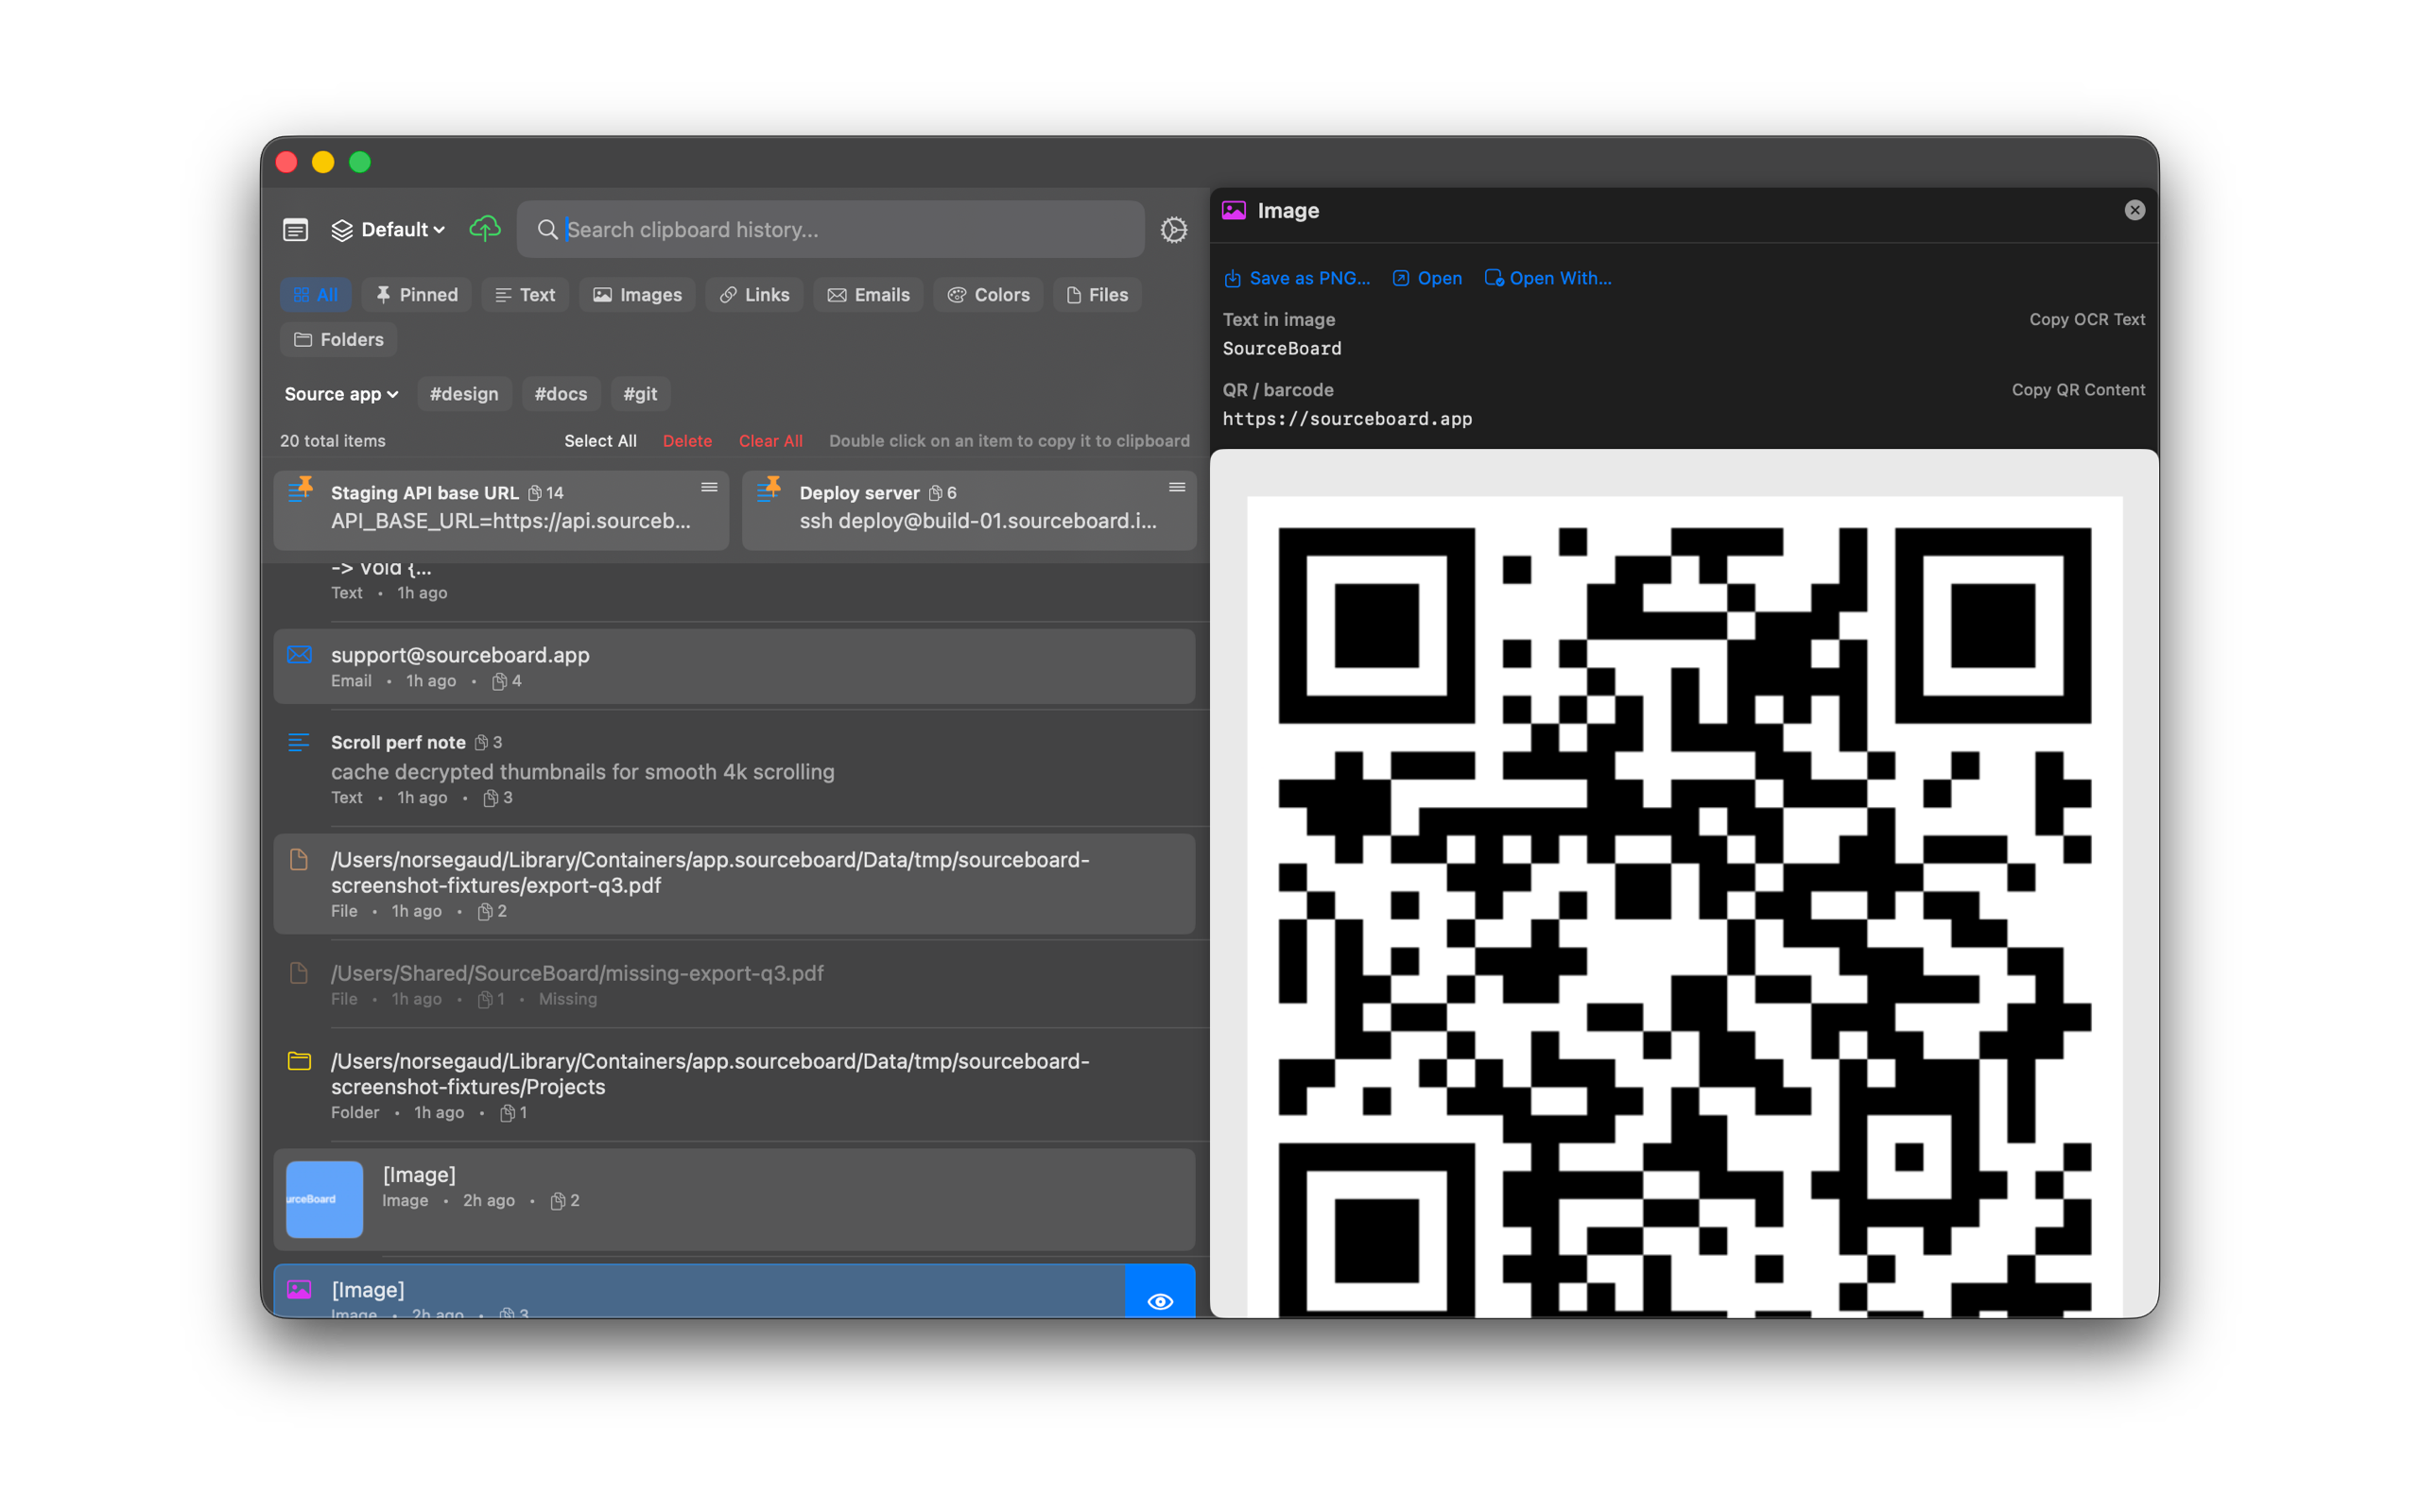Screen dimensions: 2420x1512
Task: Click the SourceBoard OCR text value
Action: click(x=1282, y=349)
